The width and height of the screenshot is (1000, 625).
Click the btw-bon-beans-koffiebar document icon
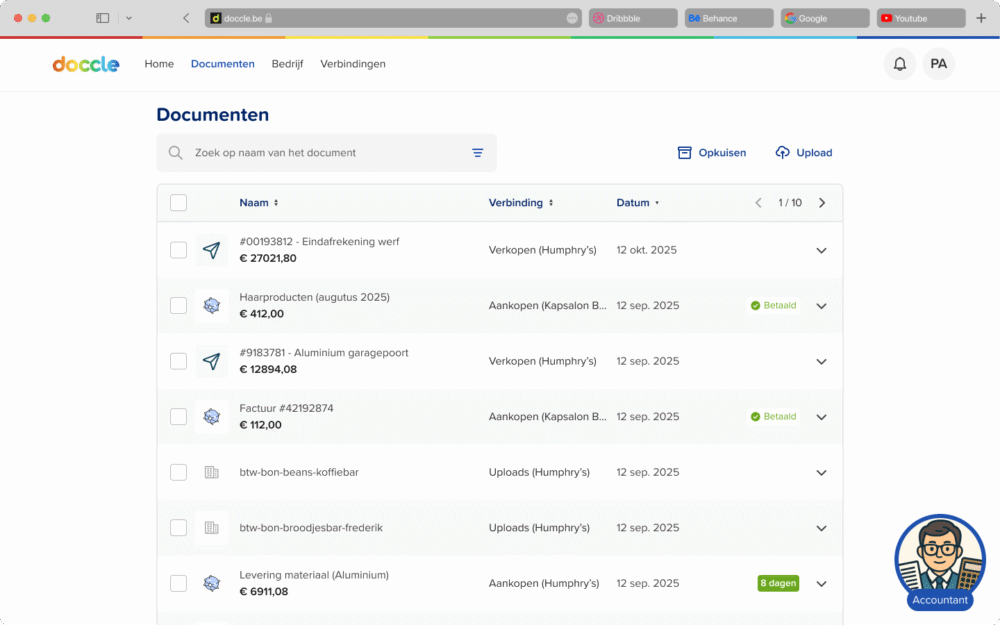point(211,472)
